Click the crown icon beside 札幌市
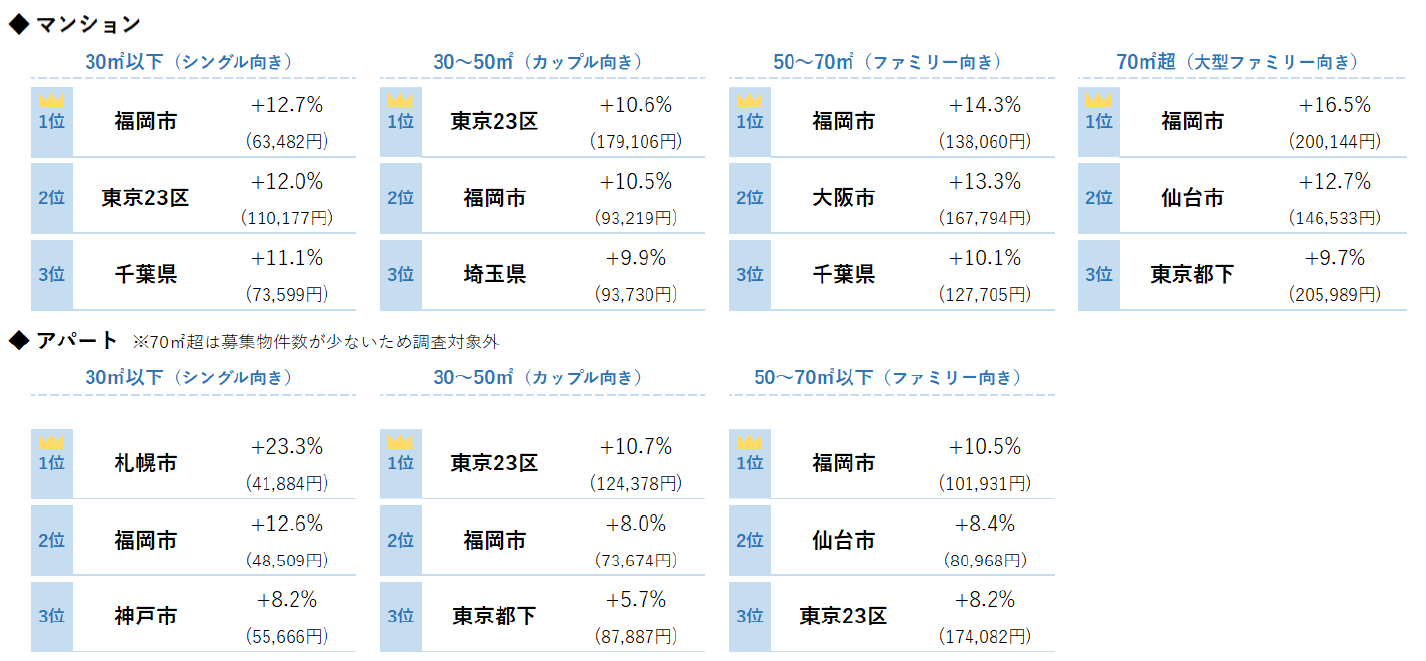The width and height of the screenshot is (1426, 661). (51, 442)
